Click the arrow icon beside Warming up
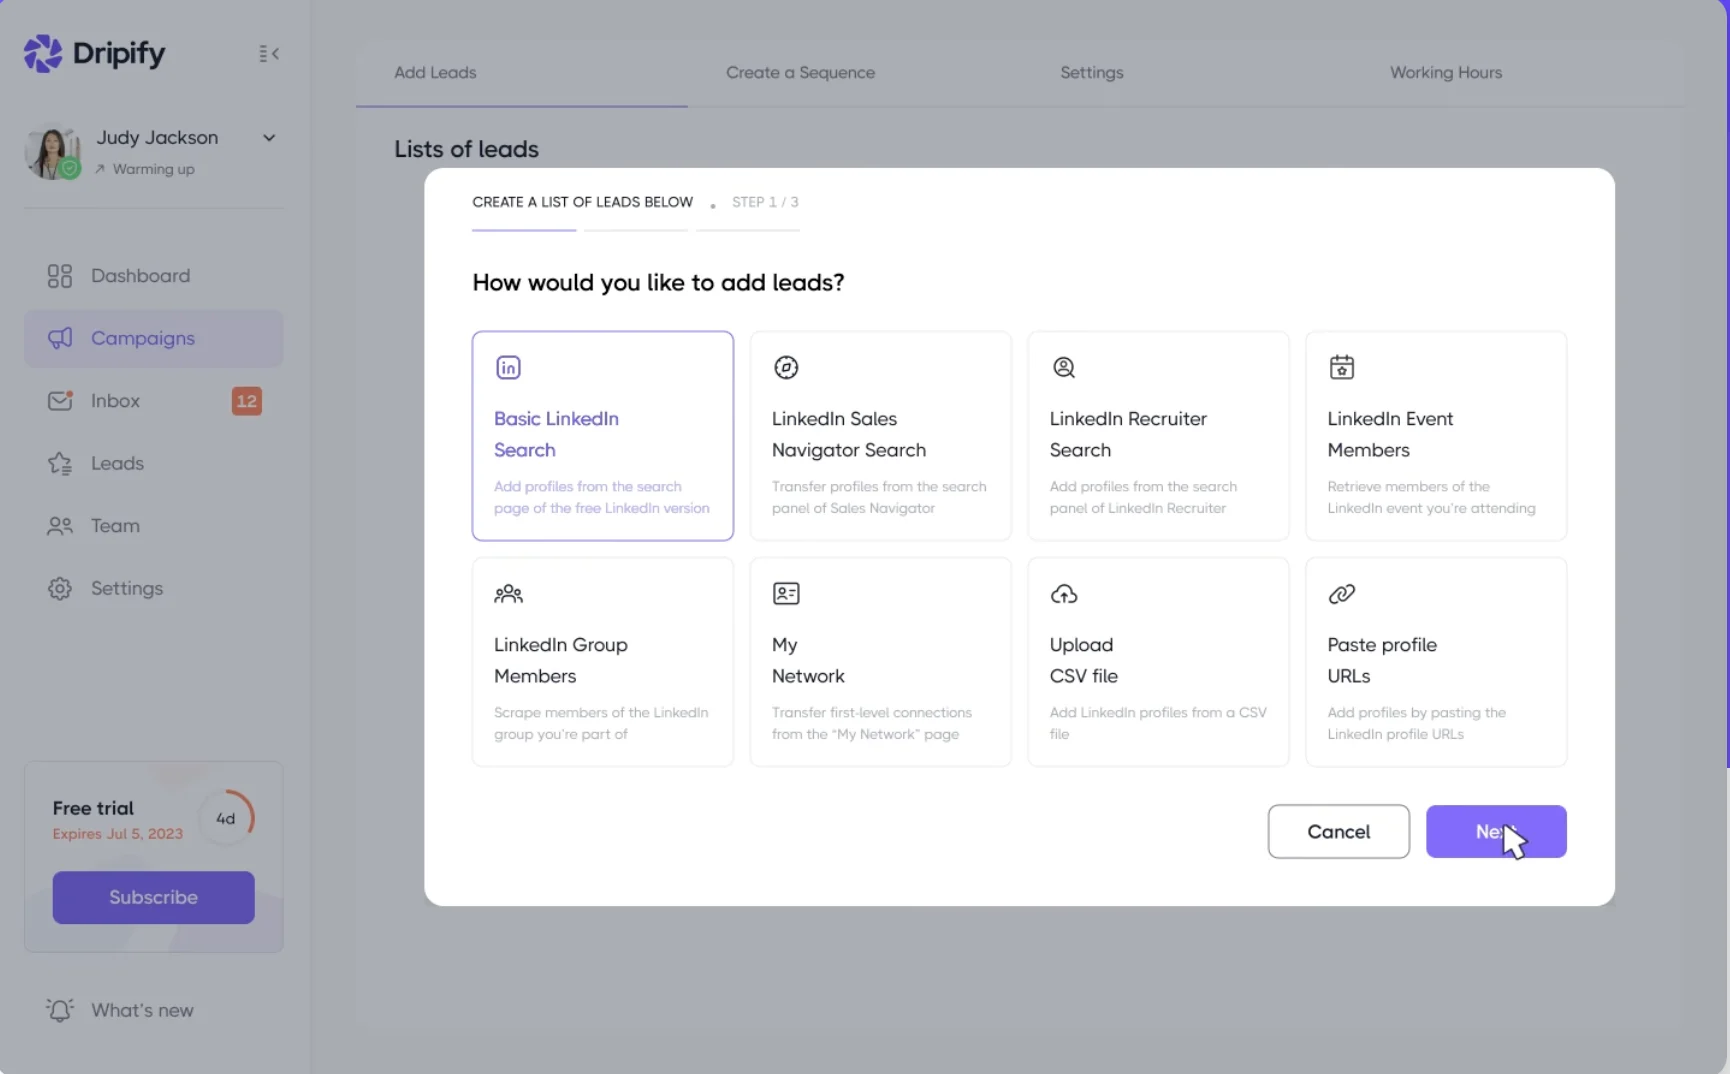The height and width of the screenshot is (1074, 1730). [x=100, y=169]
